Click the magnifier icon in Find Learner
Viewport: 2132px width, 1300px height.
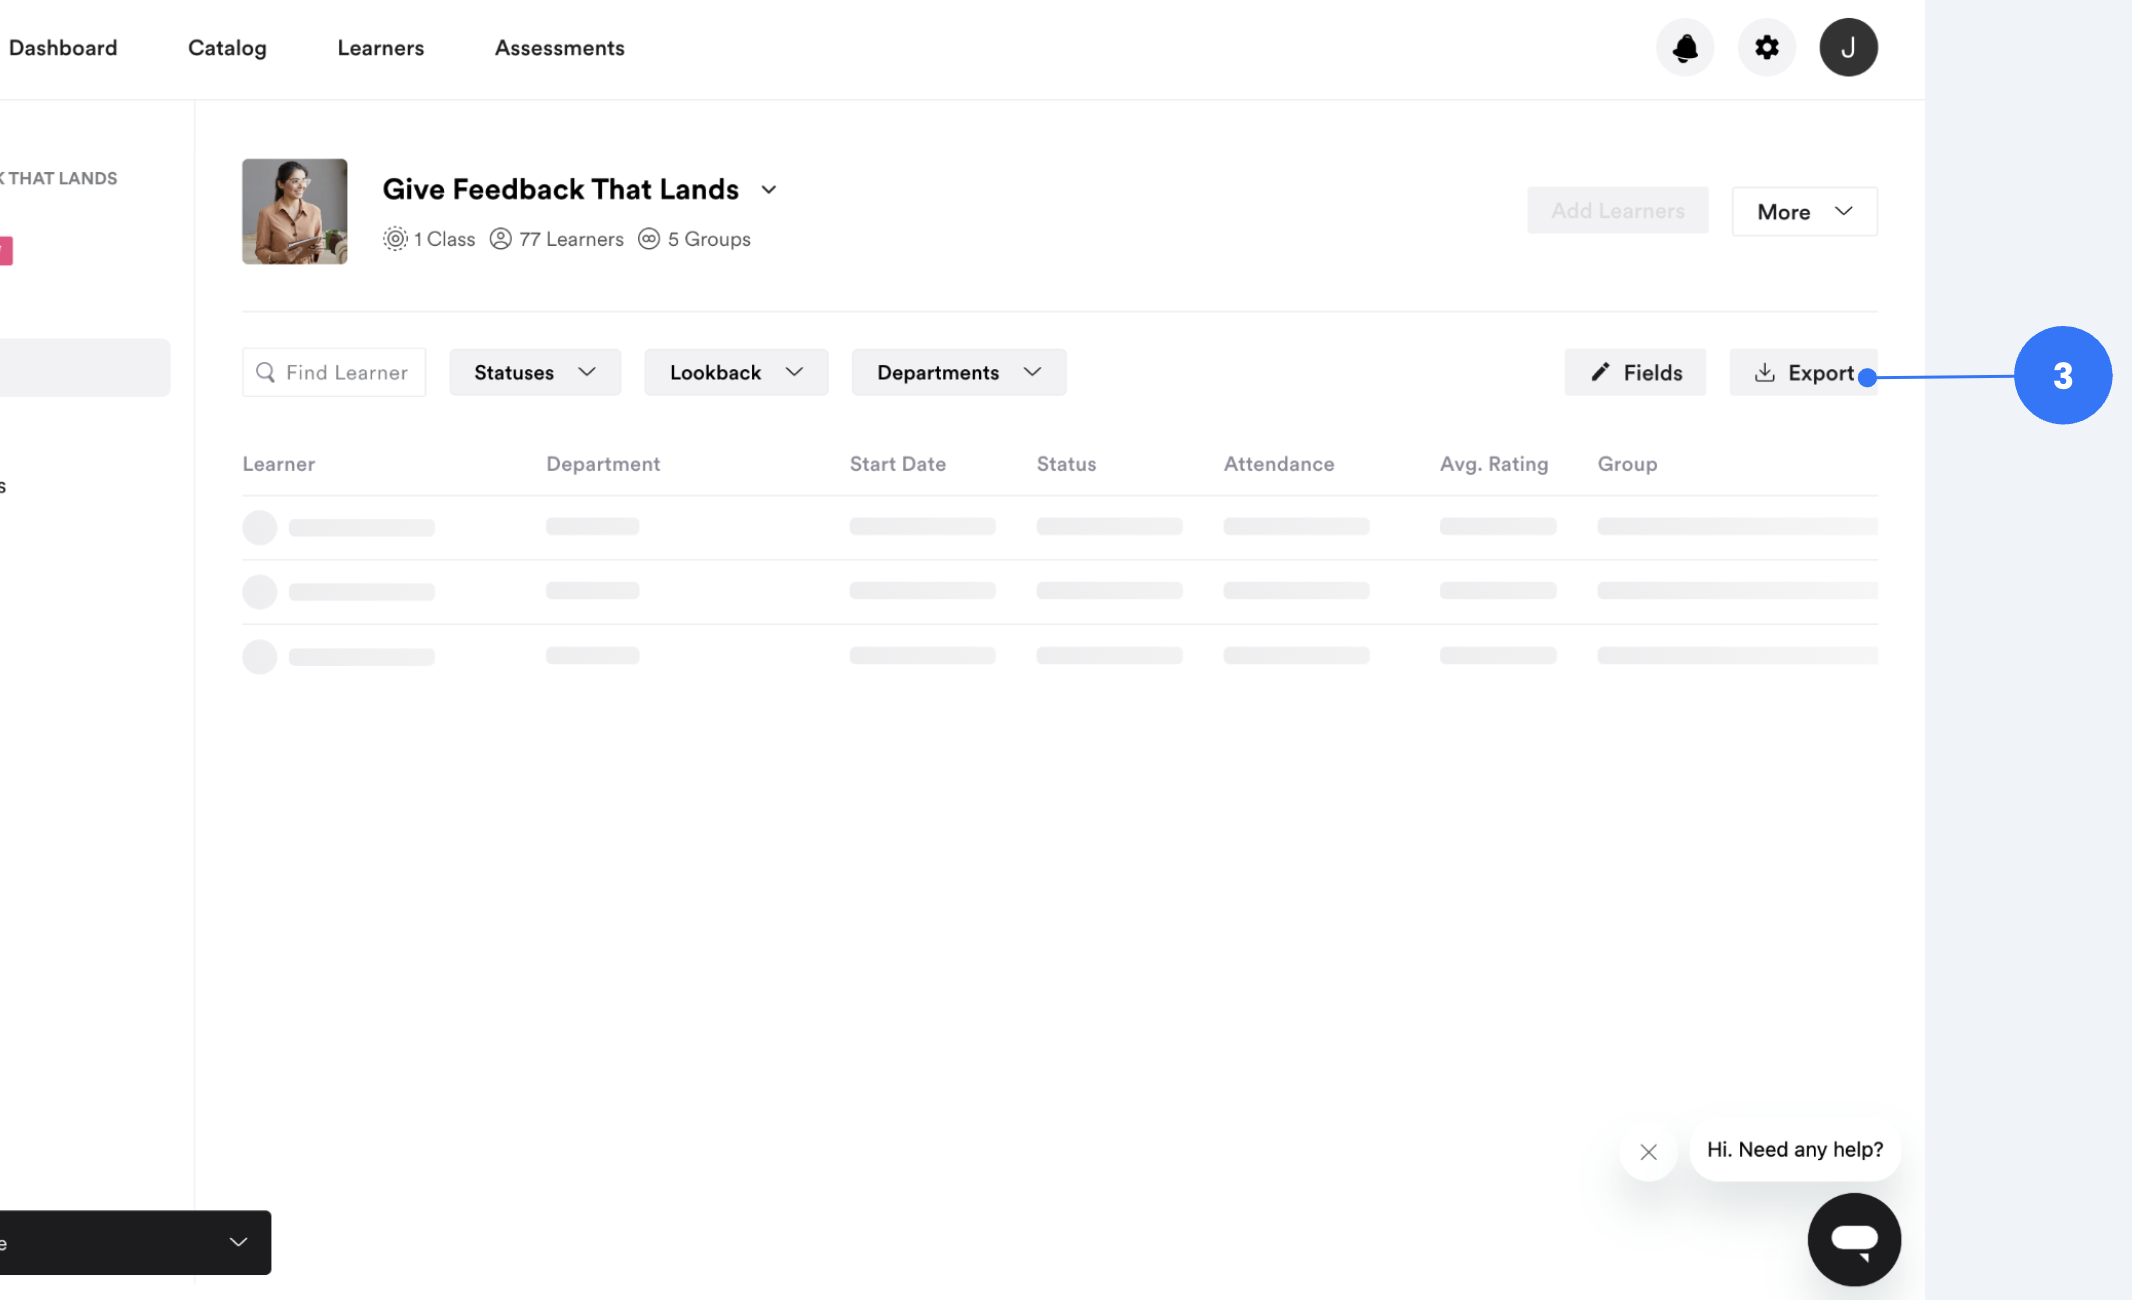coord(266,372)
